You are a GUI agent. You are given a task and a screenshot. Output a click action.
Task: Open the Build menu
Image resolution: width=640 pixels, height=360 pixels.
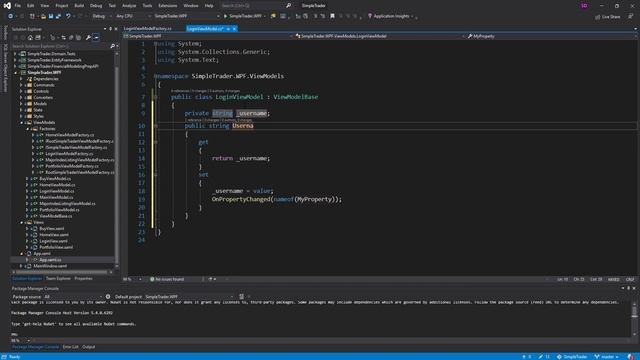pos(79,6)
